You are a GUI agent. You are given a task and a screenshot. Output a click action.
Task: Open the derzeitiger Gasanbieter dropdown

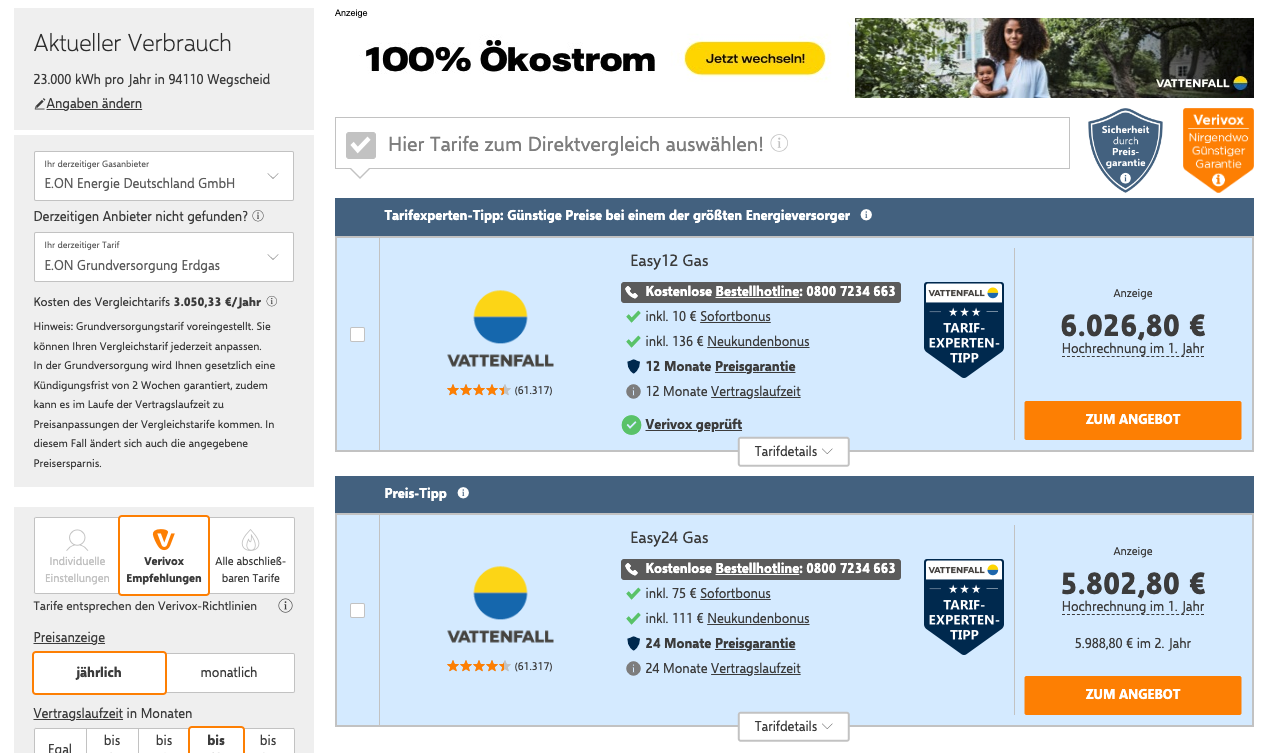coord(164,176)
